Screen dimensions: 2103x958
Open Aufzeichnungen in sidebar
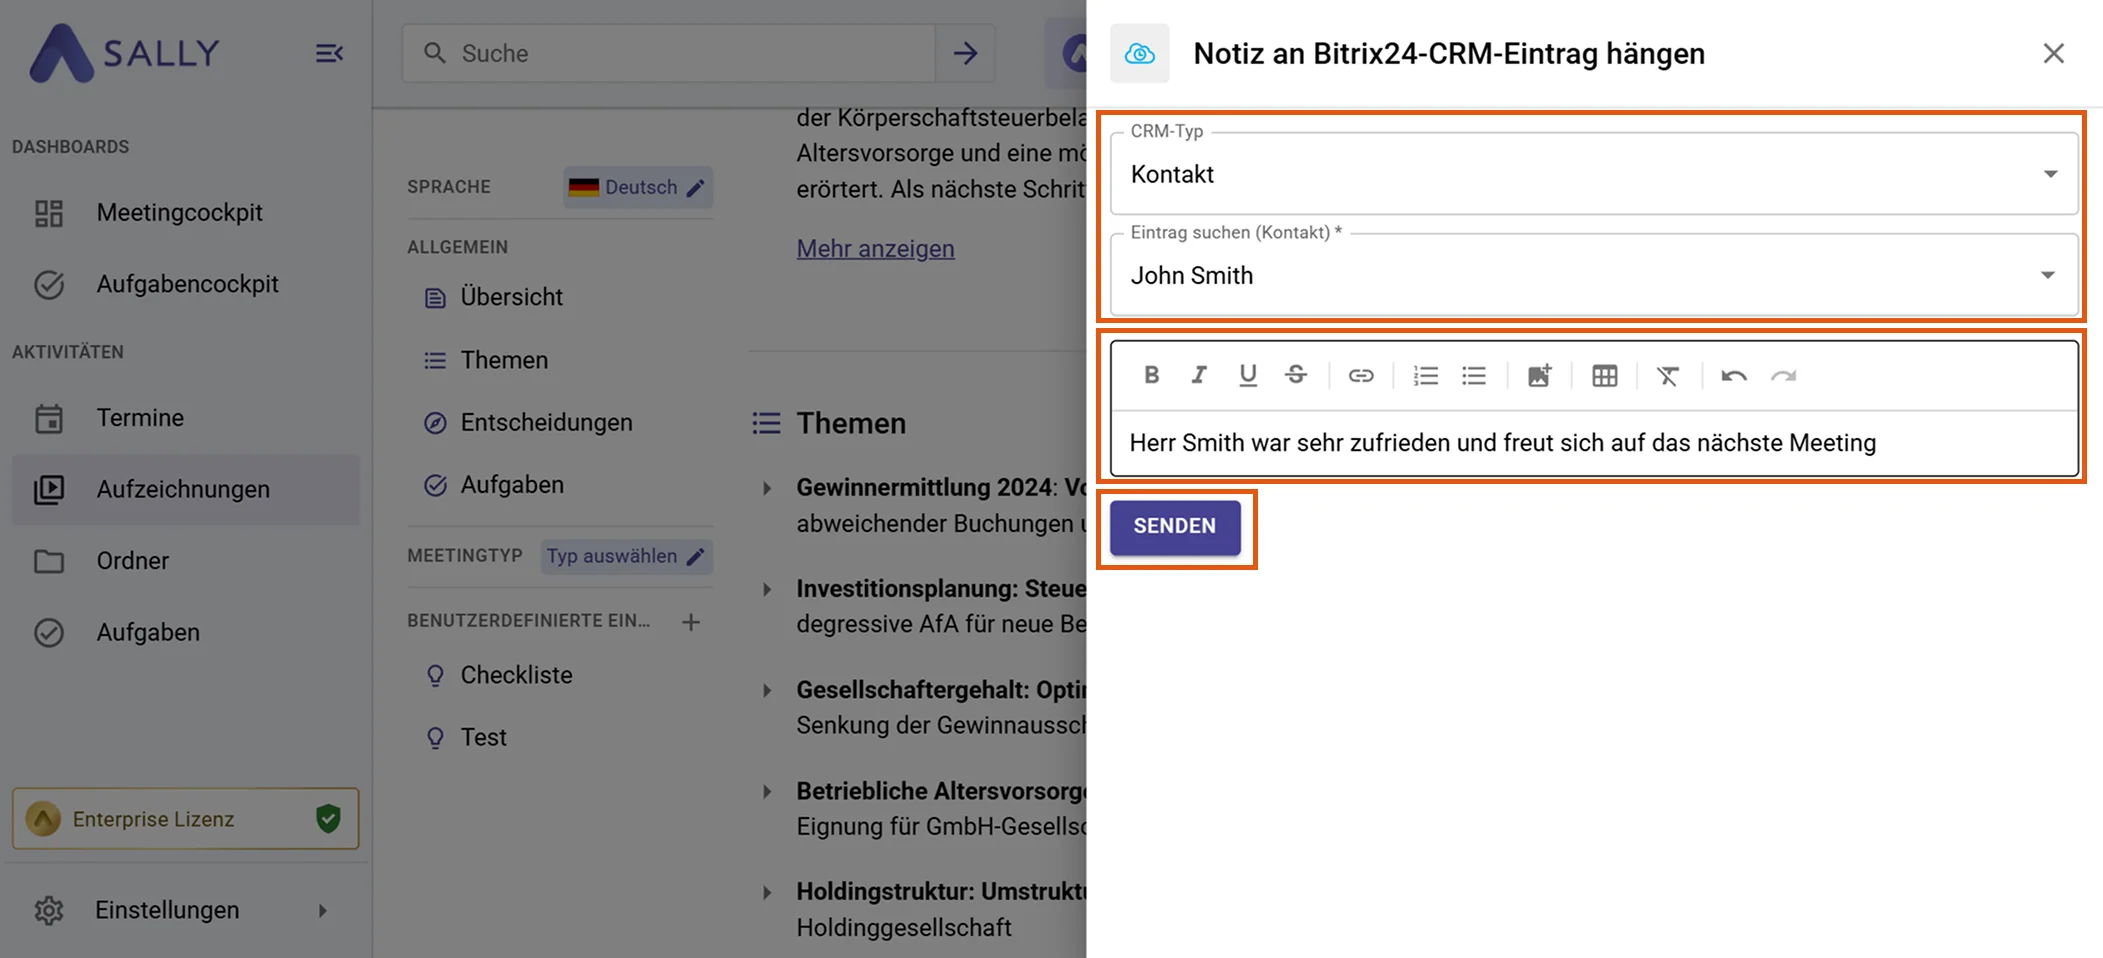186,489
